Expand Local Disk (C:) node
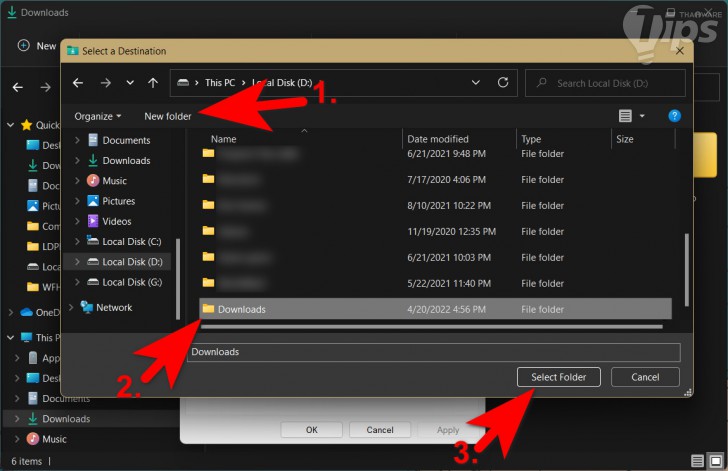The width and height of the screenshot is (728, 471). click(78, 242)
